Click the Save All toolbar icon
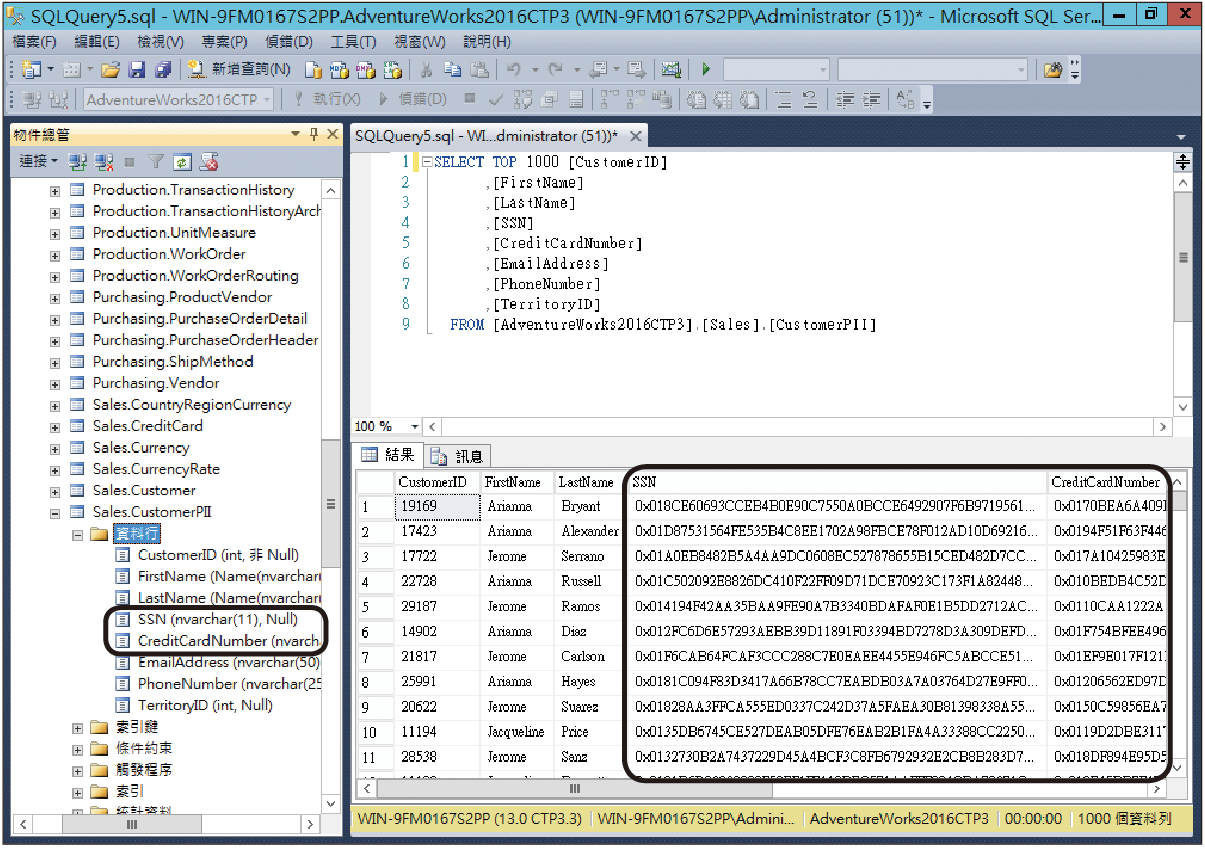1205x848 pixels. tap(162, 70)
